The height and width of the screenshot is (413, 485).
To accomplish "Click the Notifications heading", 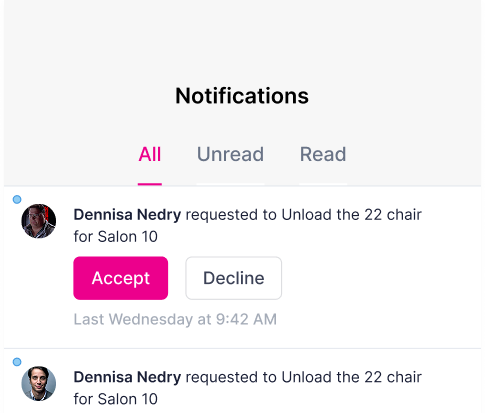I will click(x=242, y=96).
